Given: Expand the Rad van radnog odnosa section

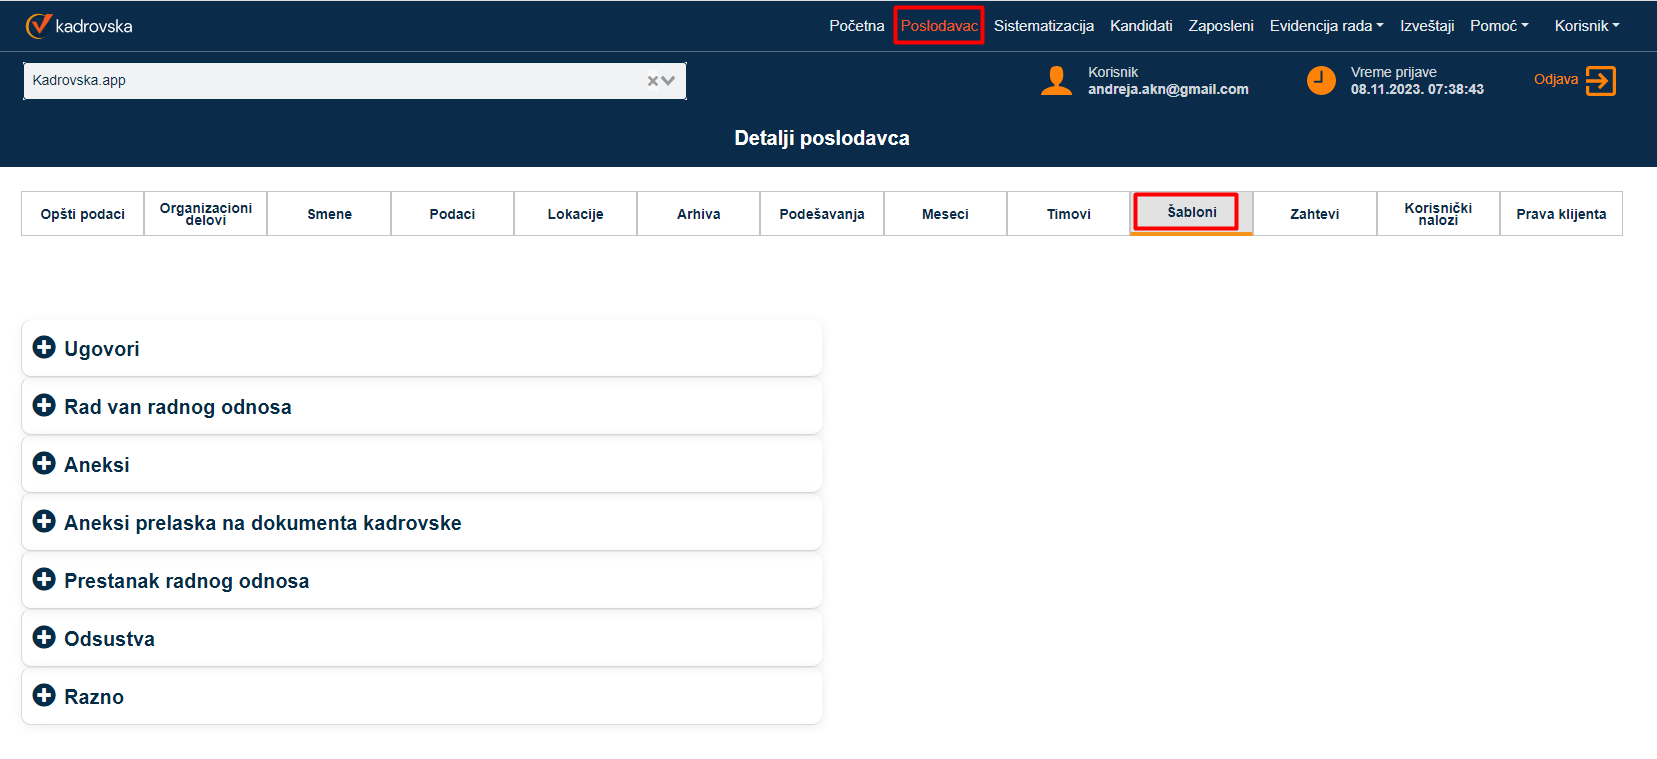Looking at the screenshot, I should (178, 407).
